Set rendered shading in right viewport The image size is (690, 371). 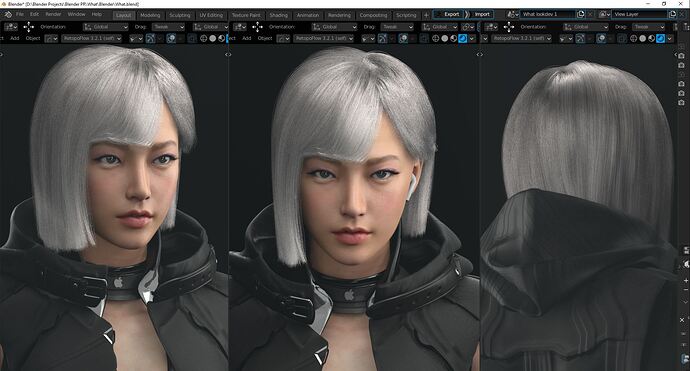click(661, 38)
